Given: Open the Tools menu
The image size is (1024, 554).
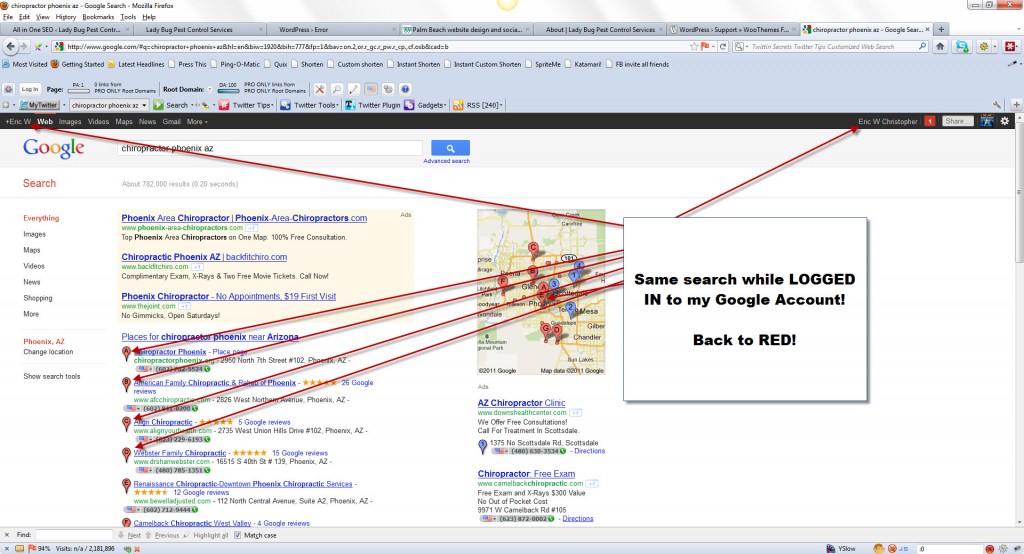Looking at the screenshot, I should [128, 17].
